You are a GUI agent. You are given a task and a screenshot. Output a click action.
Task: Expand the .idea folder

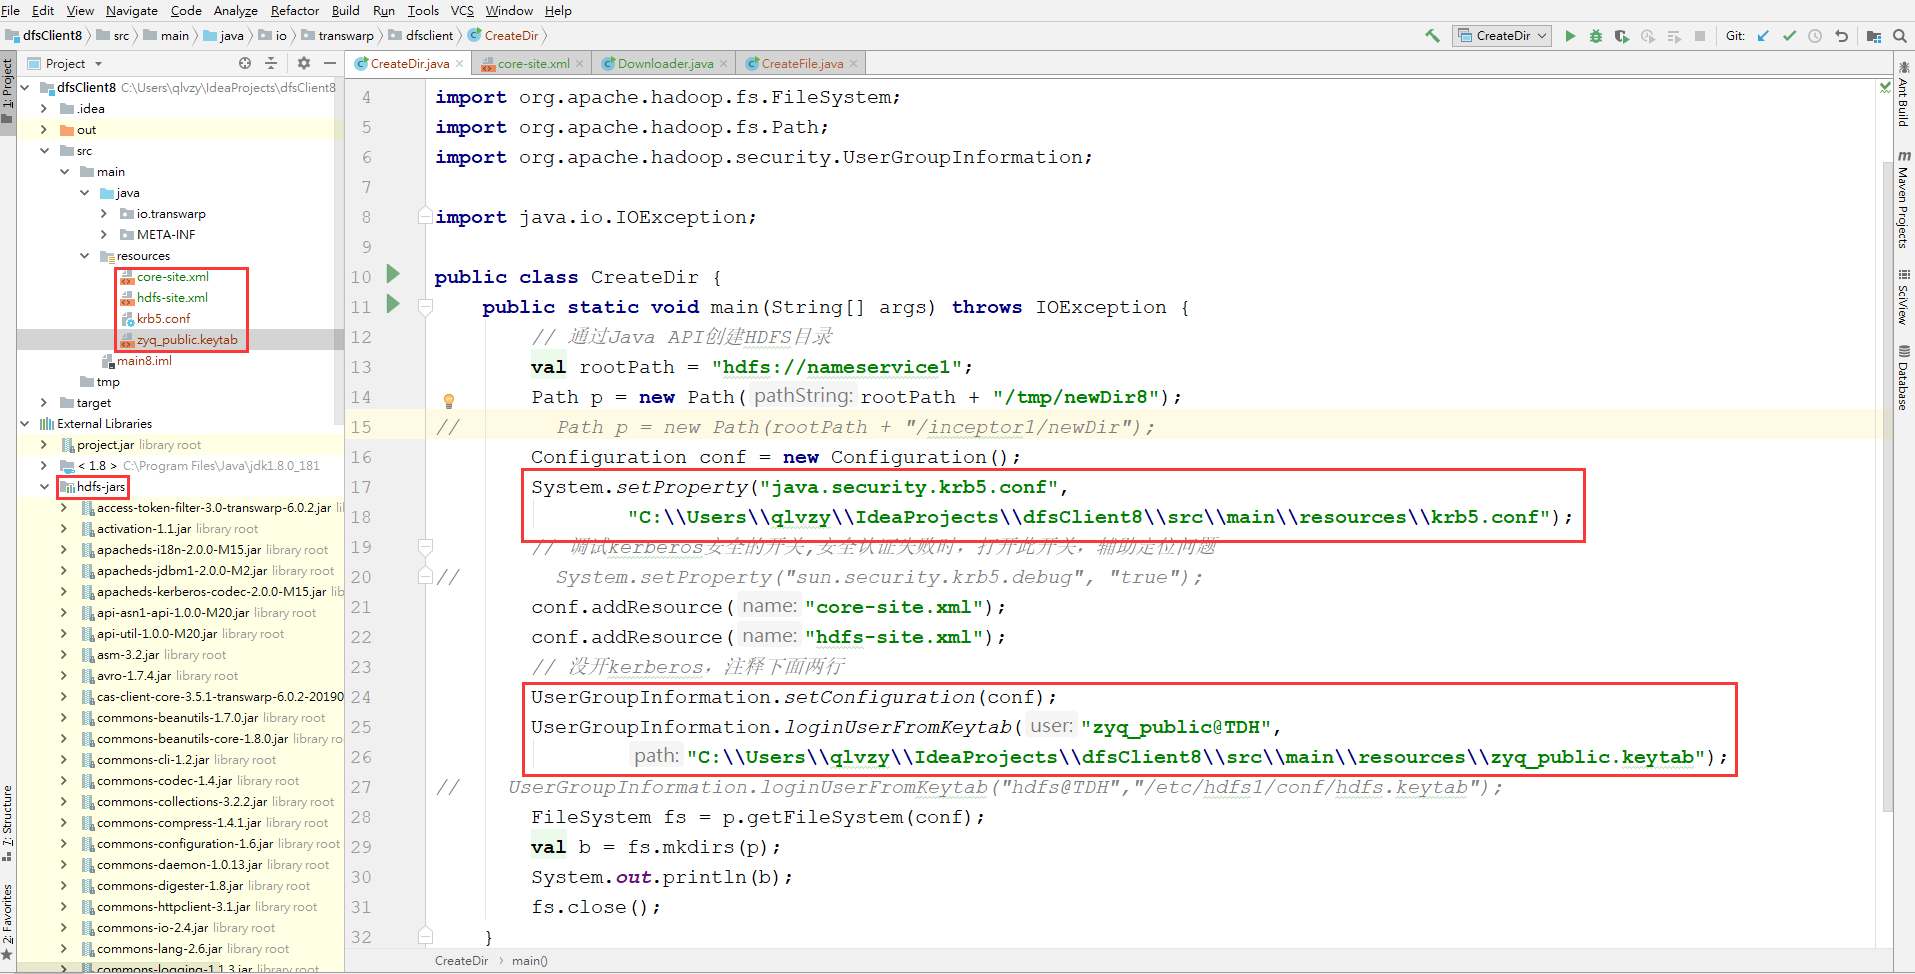click(44, 108)
